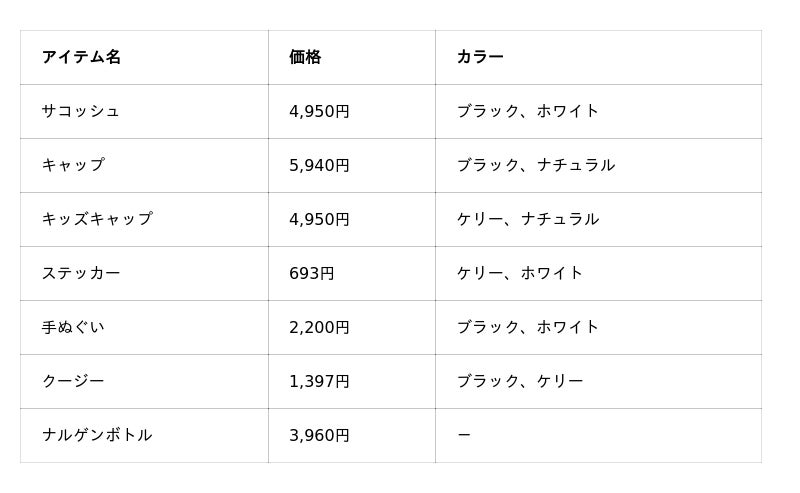Click the ケリー、ナチュラル color cell

(x=528, y=219)
